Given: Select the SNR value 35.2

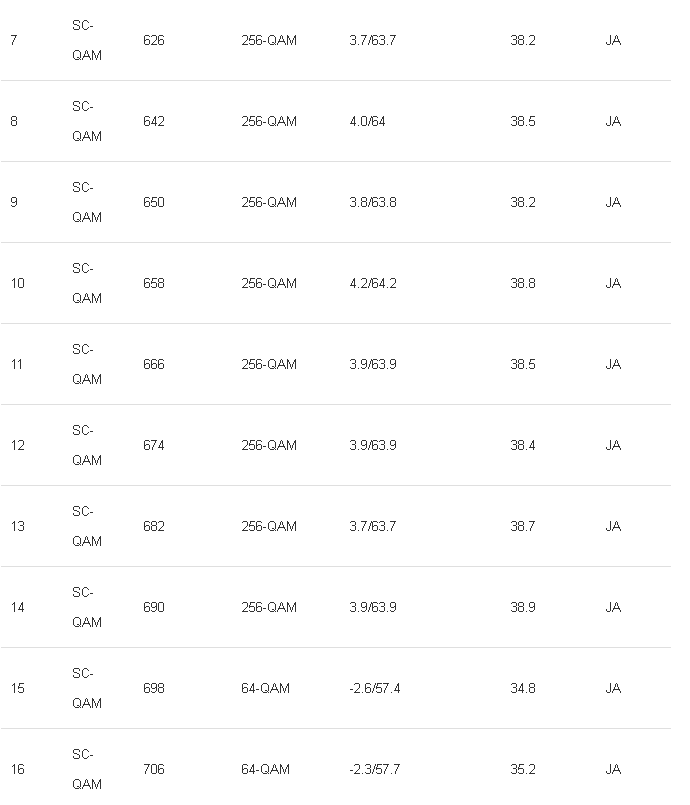Looking at the screenshot, I should point(522,770).
